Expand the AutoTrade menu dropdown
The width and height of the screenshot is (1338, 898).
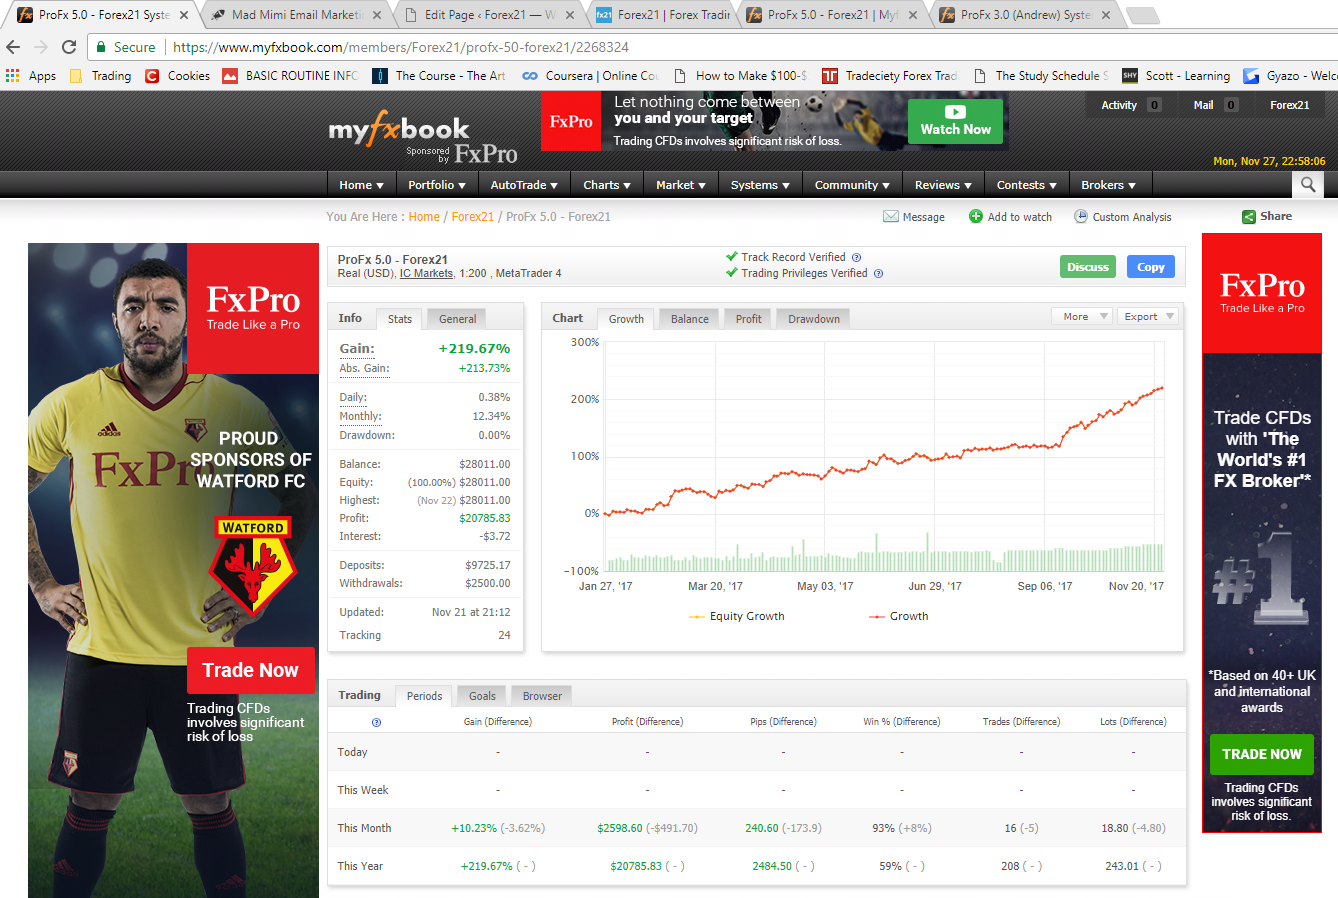524,185
